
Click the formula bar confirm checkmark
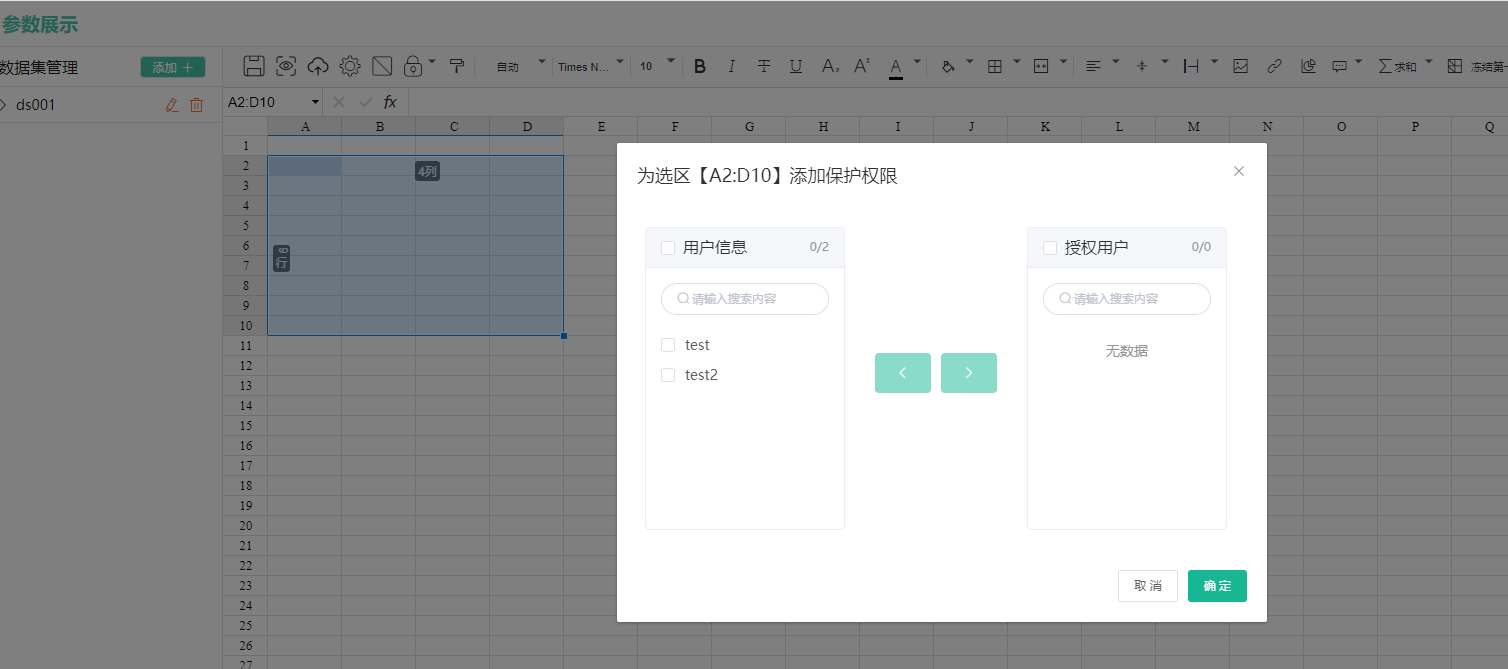[x=366, y=102]
